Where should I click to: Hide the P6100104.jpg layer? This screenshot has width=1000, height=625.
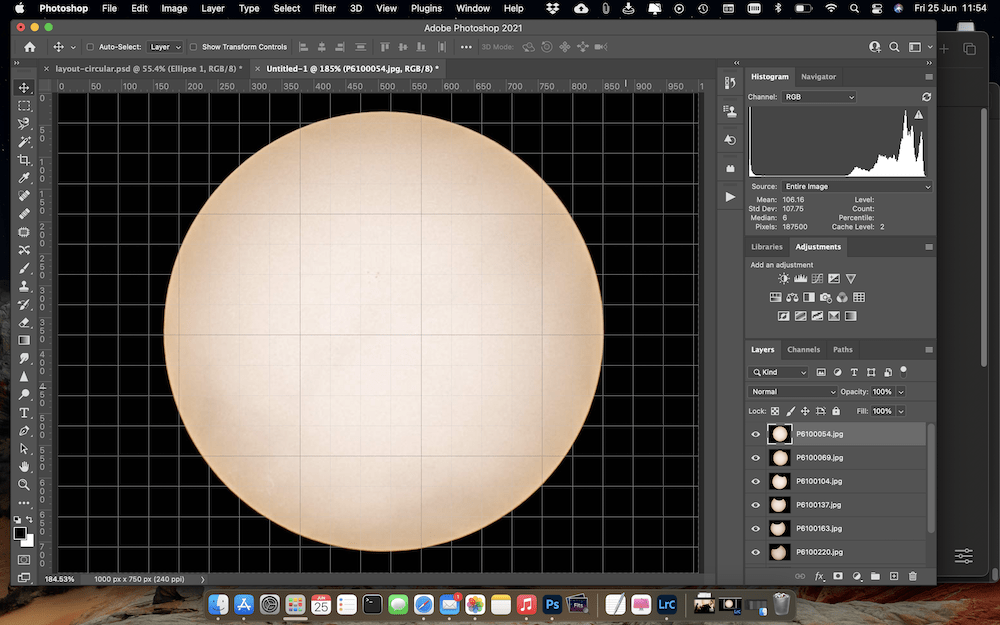[x=756, y=482]
